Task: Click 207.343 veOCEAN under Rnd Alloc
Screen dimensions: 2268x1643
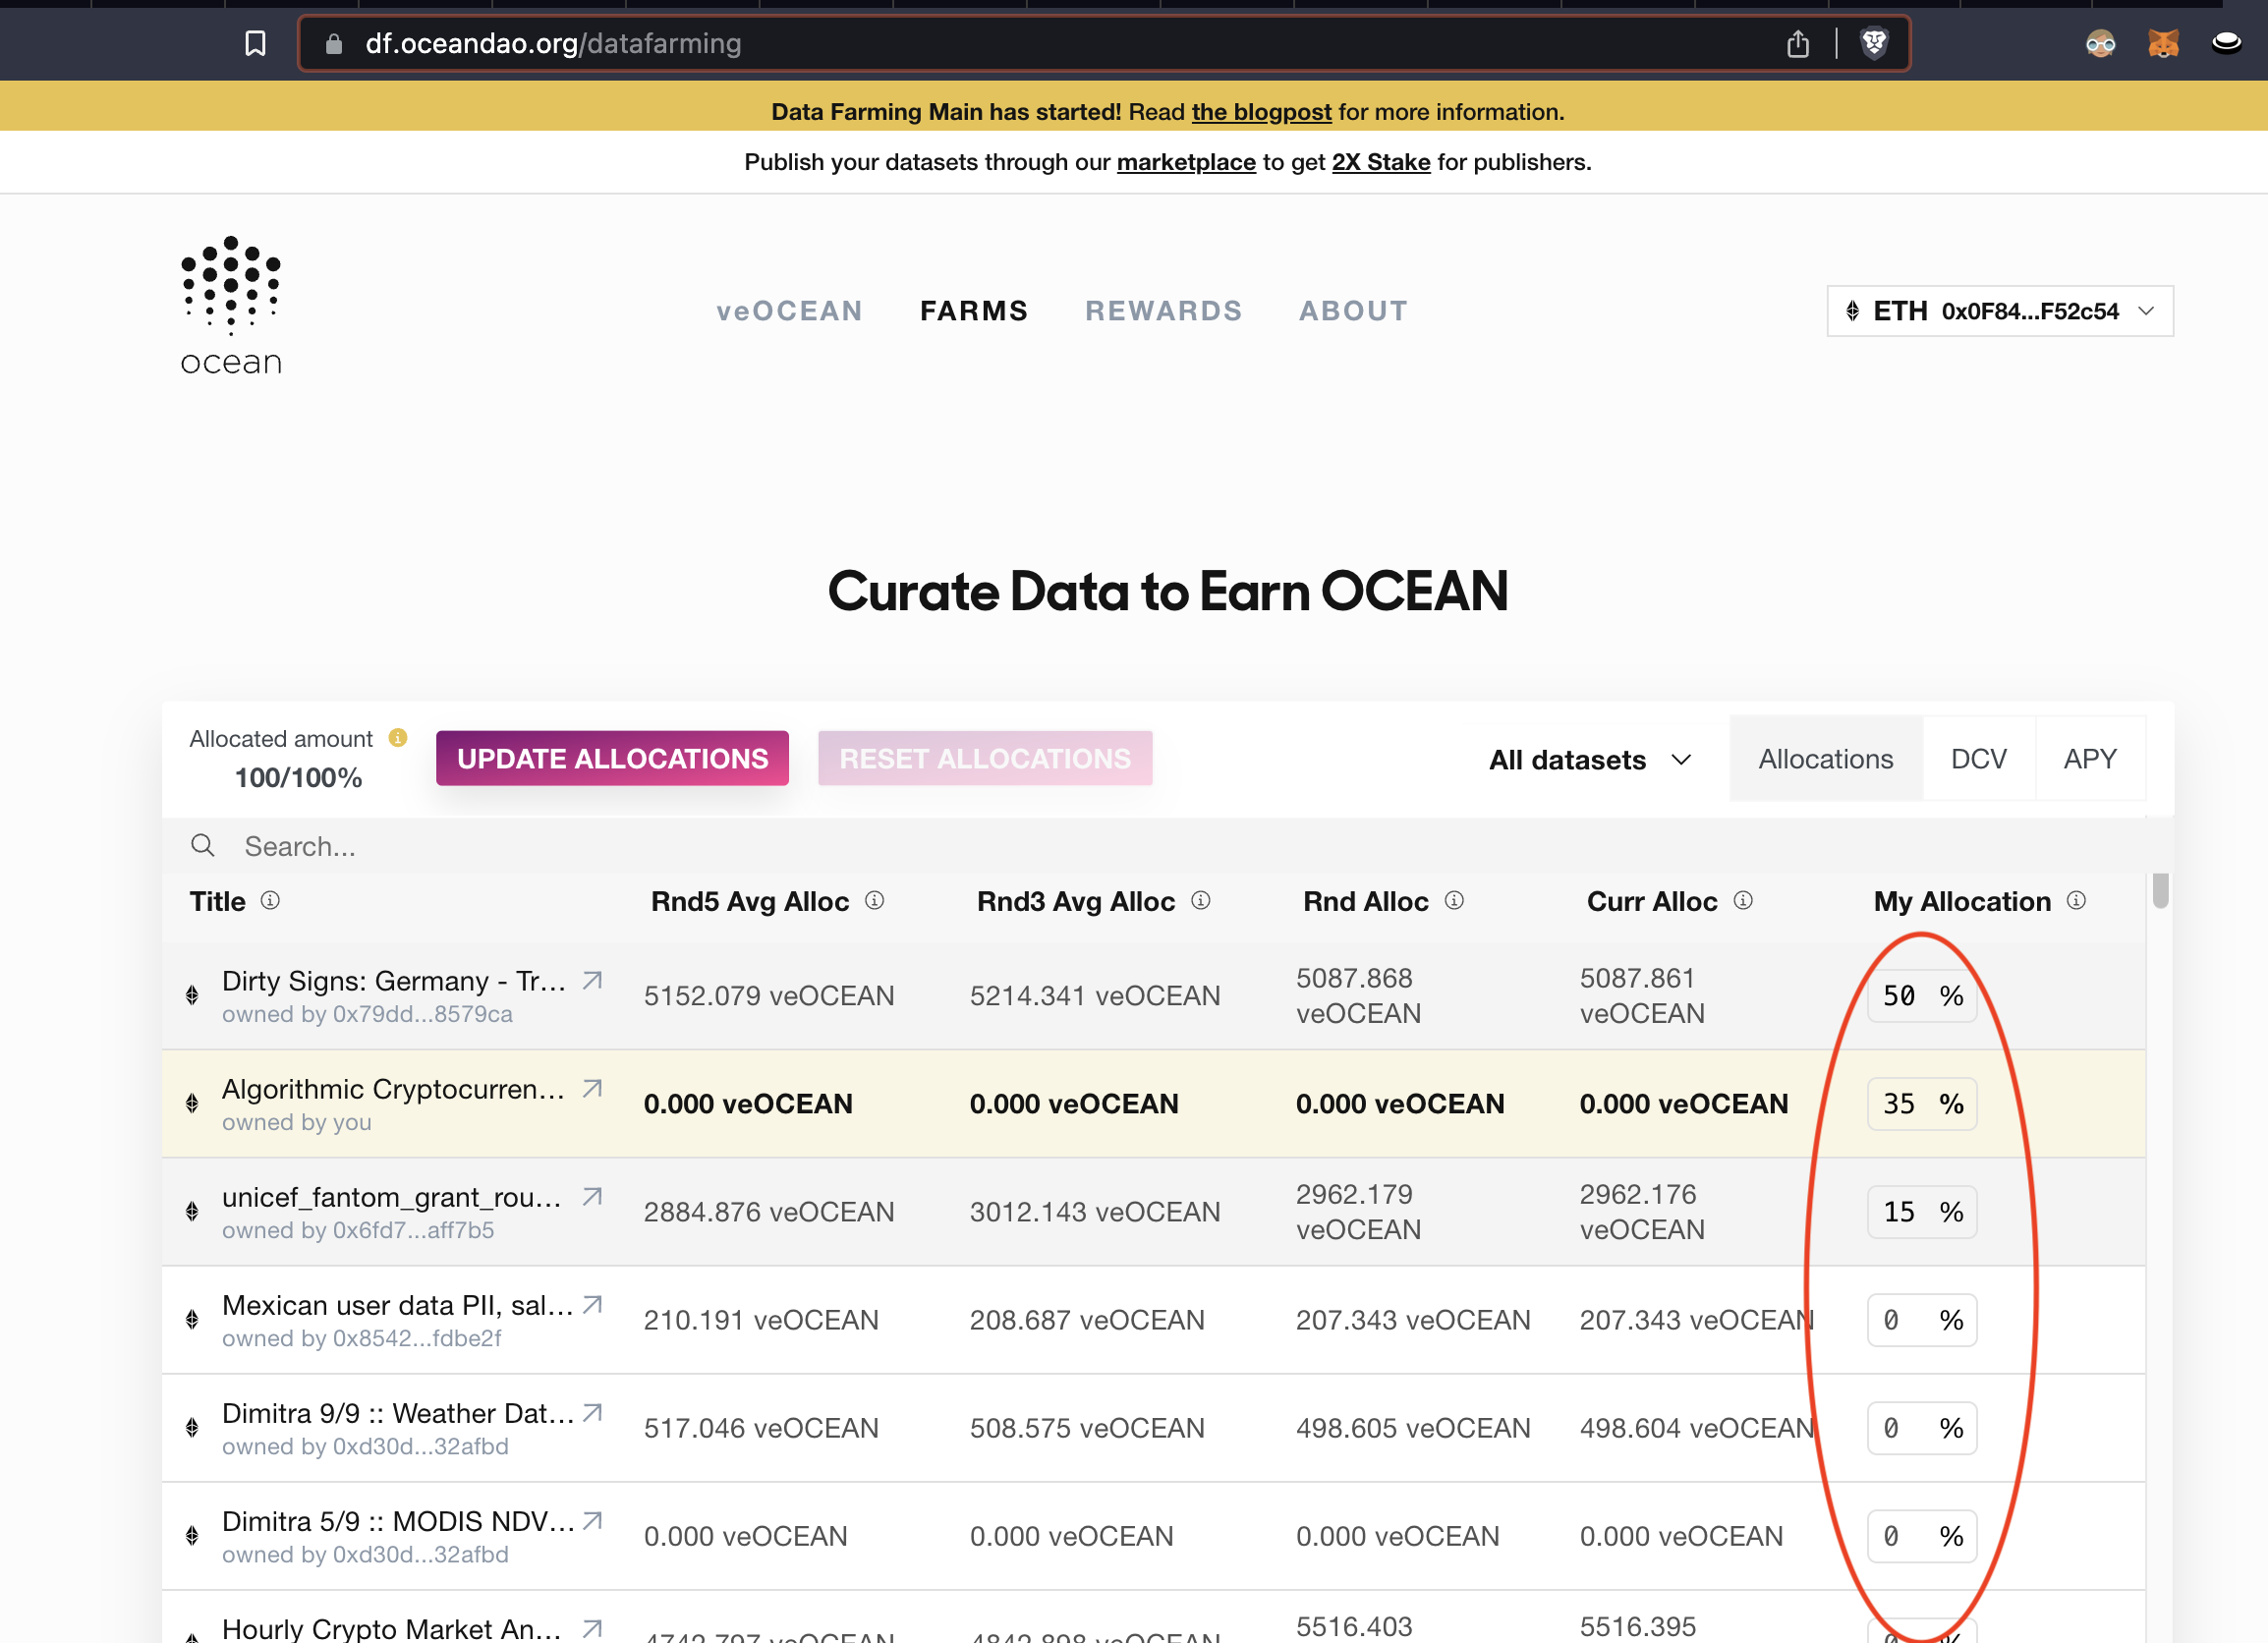Action: coord(1413,1319)
